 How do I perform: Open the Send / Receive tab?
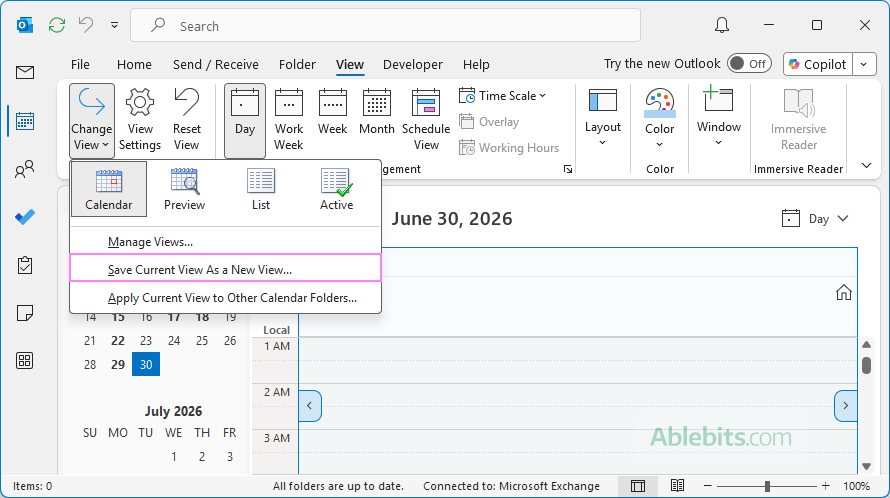(x=216, y=64)
